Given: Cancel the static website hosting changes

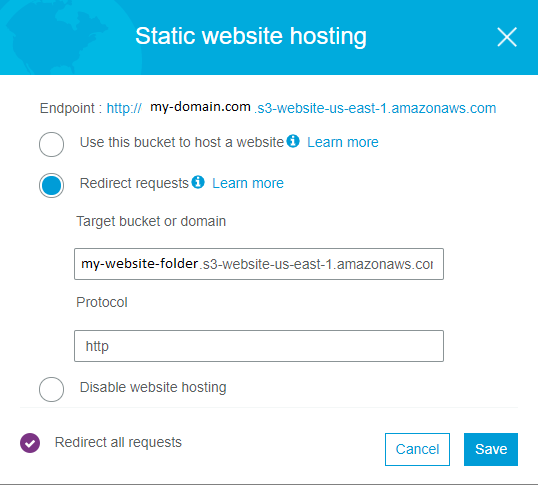Looking at the screenshot, I should click(x=417, y=449).
